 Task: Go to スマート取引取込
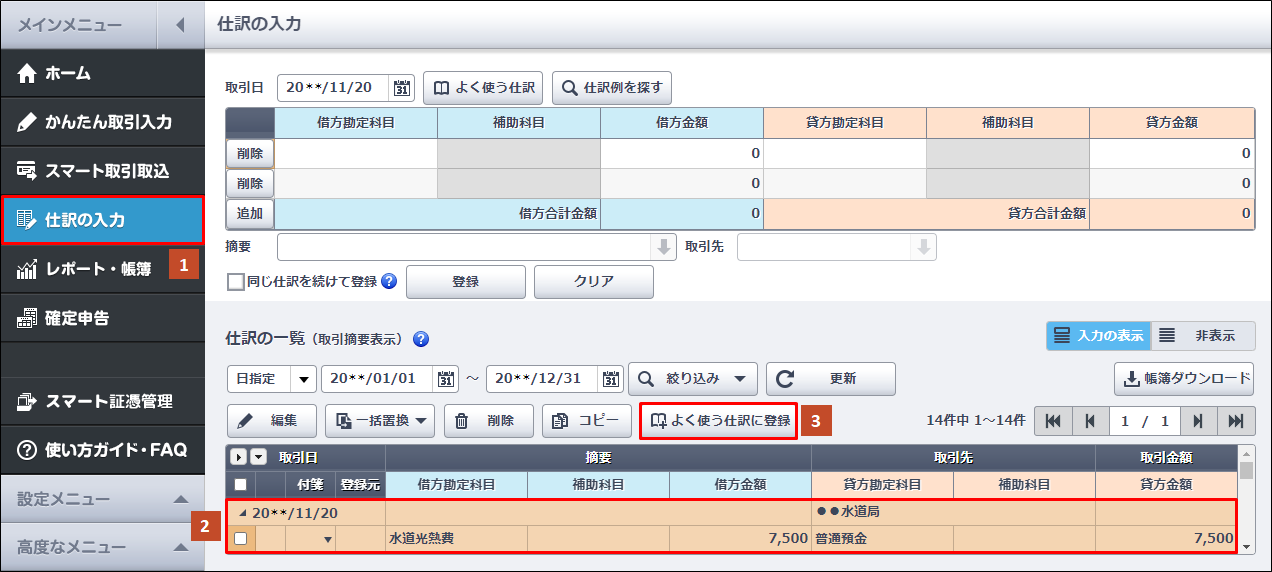(102, 171)
